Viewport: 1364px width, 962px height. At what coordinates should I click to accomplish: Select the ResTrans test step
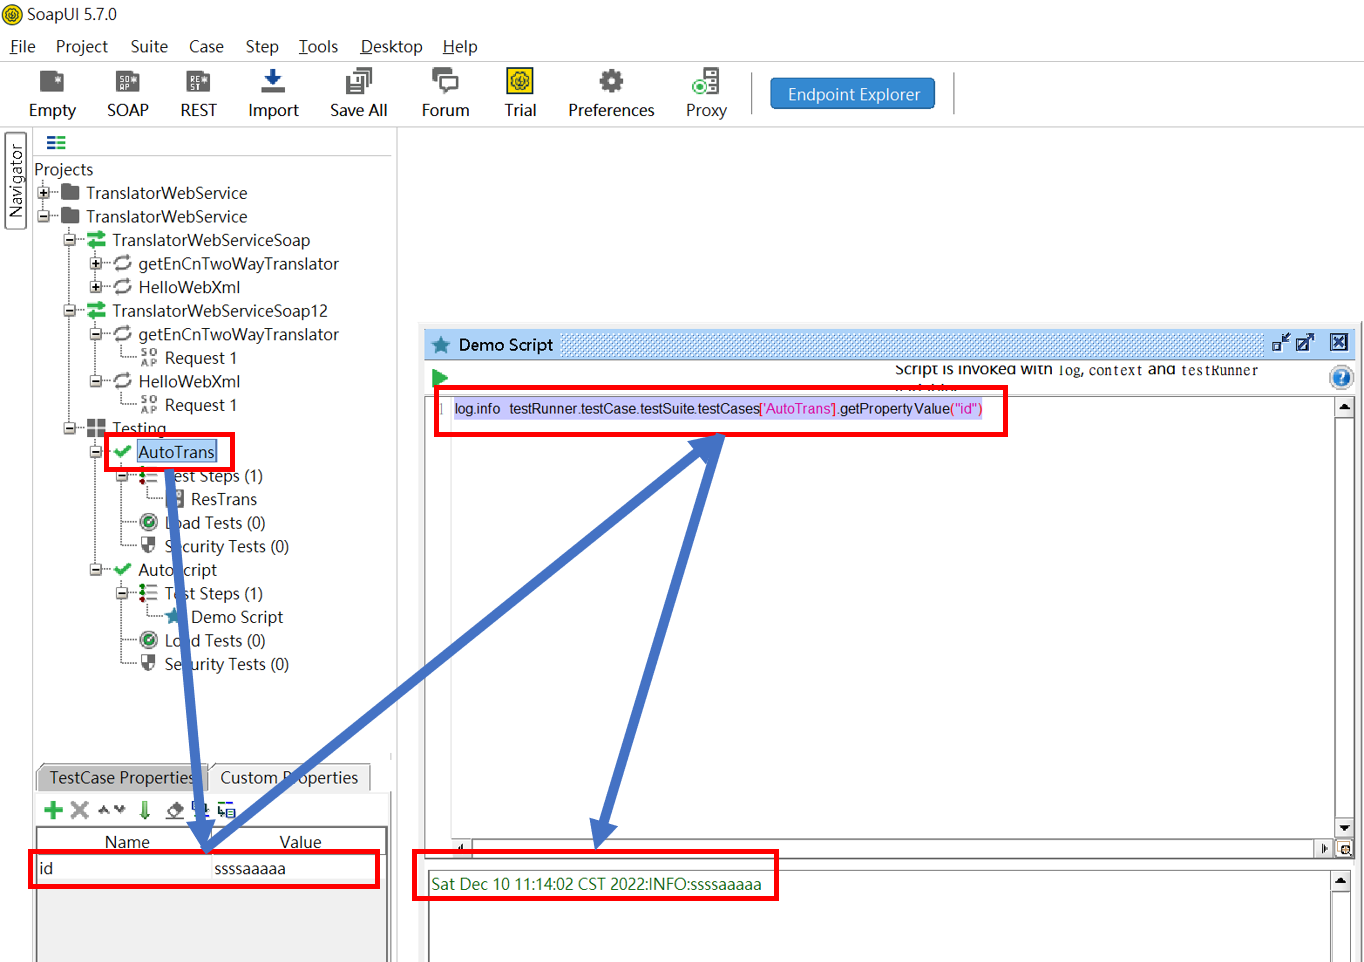tap(223, 499)
